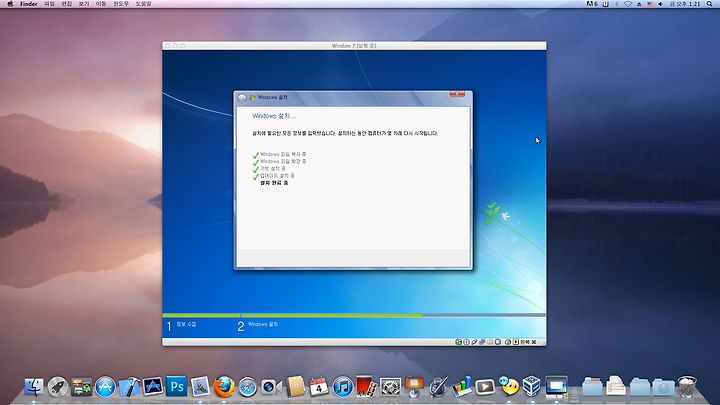Launch Xcode from the Dock

[x=129, y=387]
